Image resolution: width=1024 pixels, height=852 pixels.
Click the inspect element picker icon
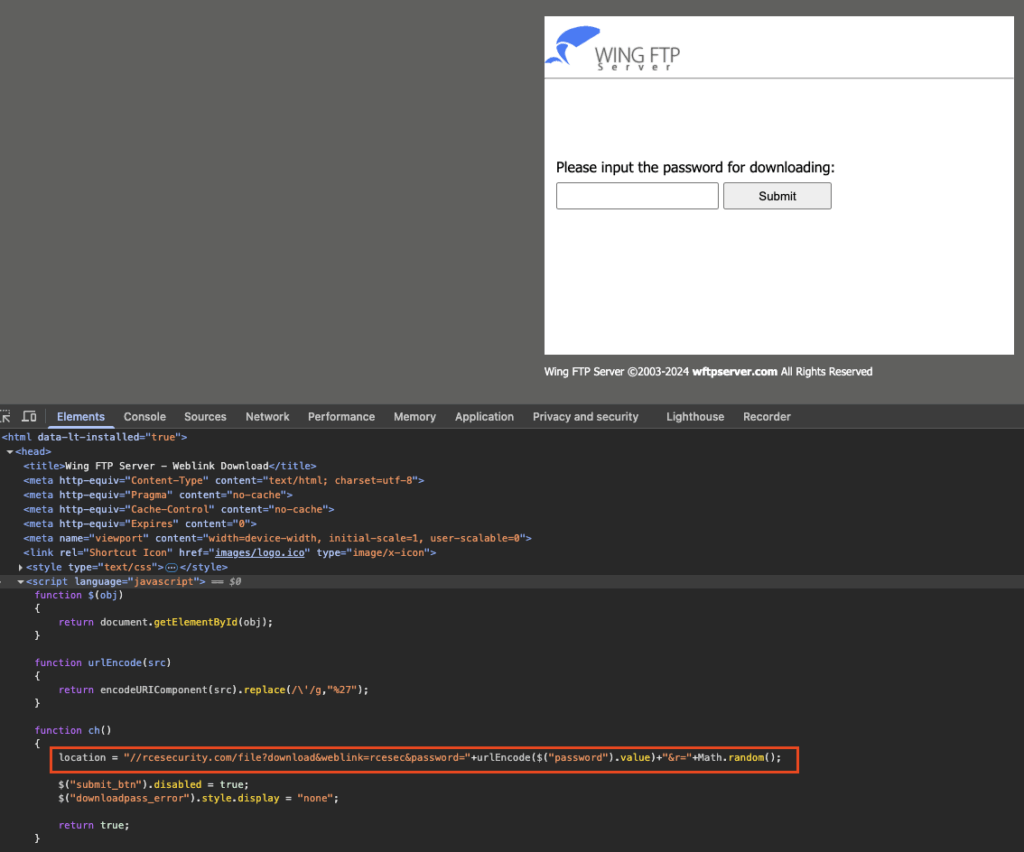[5, 417]
